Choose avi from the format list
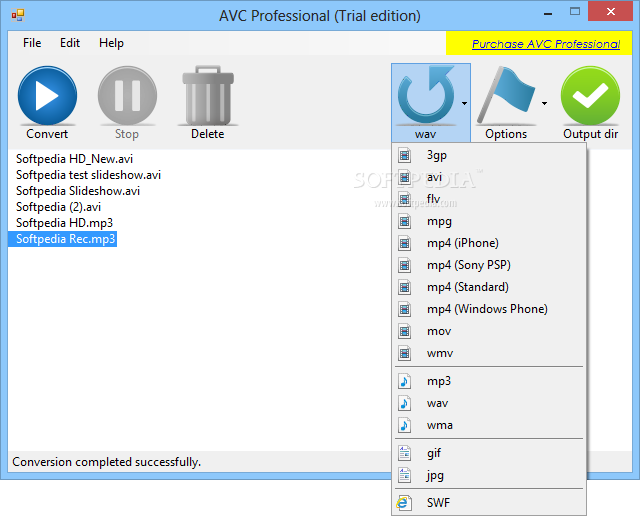640x516 pixels. point(489,177)
